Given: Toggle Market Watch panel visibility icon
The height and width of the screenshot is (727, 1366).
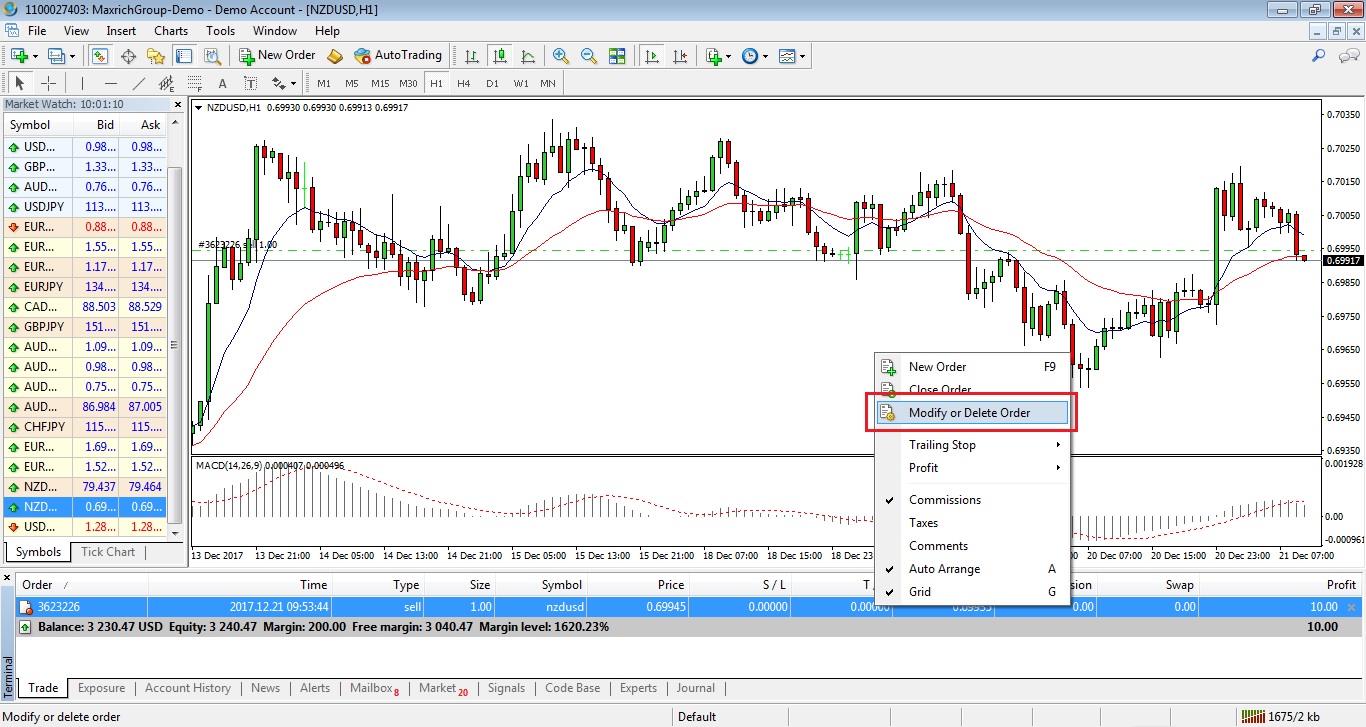Looking at the screenshot, I should pyautogui.click(x=100, y=56).
